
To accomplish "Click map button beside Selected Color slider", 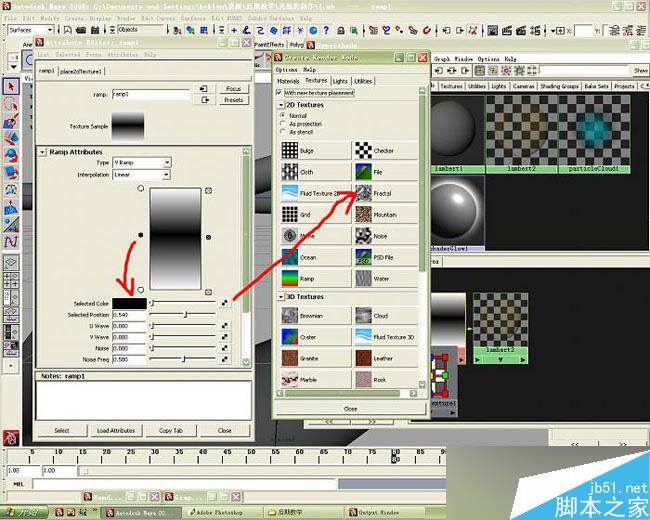I will 224,303.
